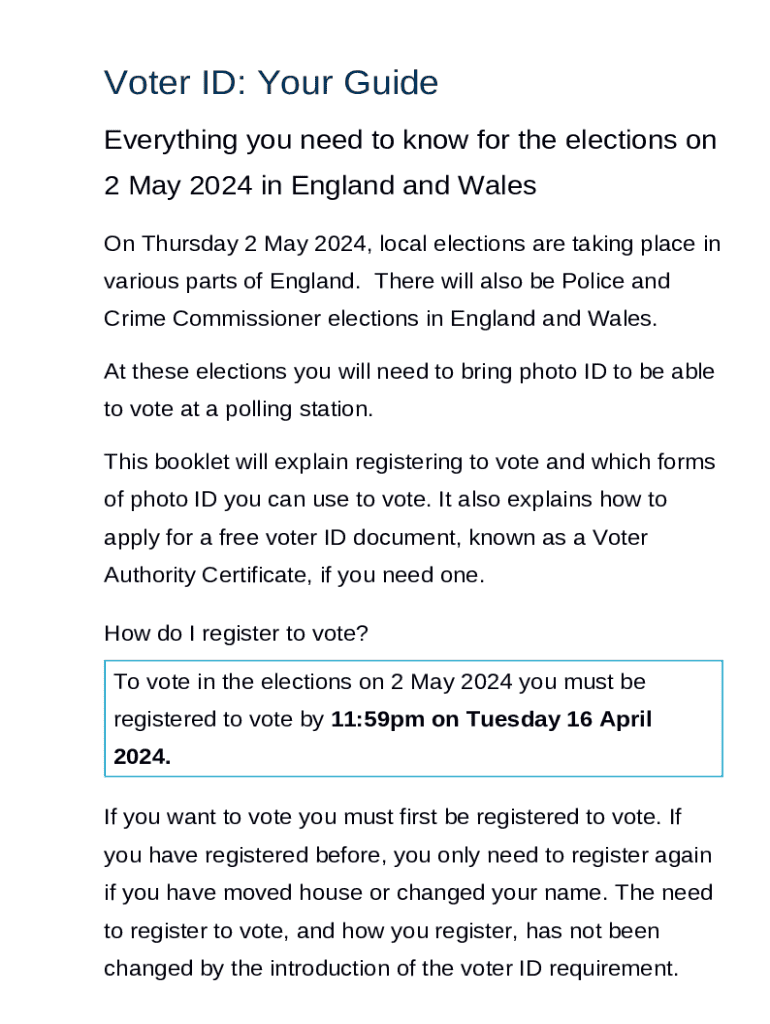
Task: Click the 'apply for a free voter ID document' line
Action: (376, 537)
